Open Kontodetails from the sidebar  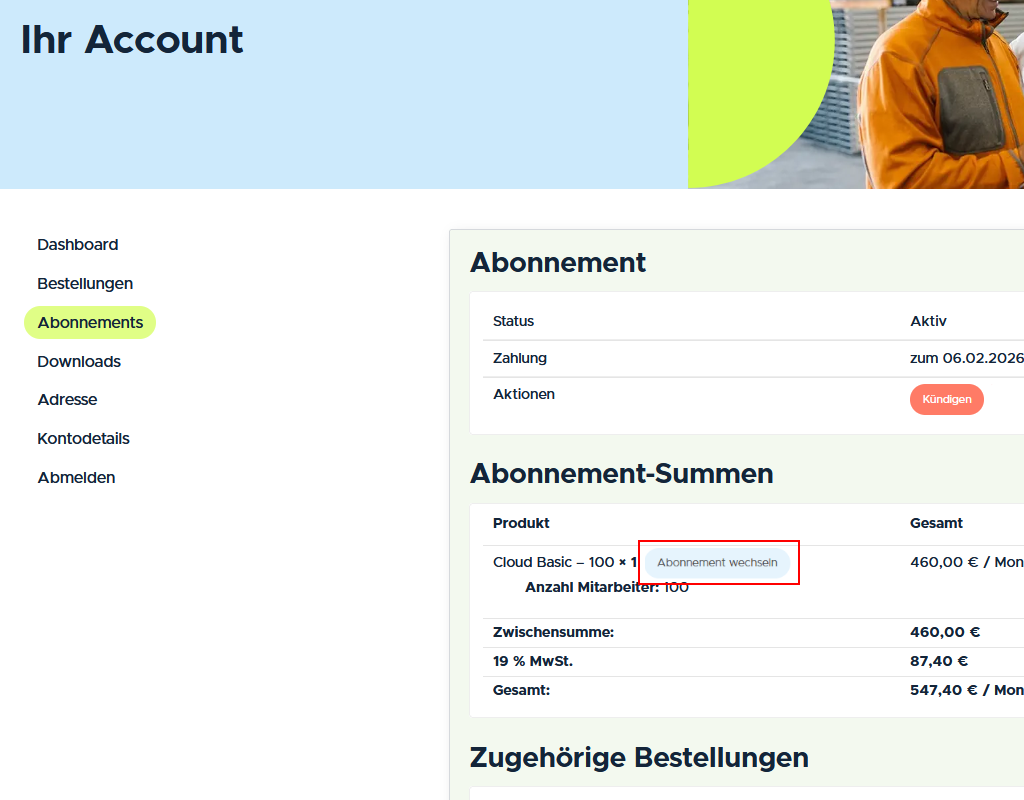coord(83,438)
